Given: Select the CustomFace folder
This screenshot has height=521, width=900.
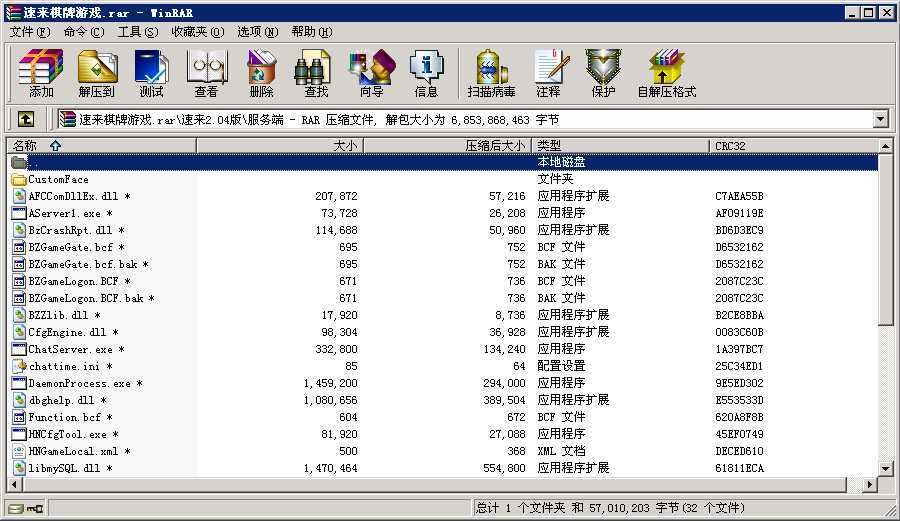Looking at the screenshot, I should 58,179.
